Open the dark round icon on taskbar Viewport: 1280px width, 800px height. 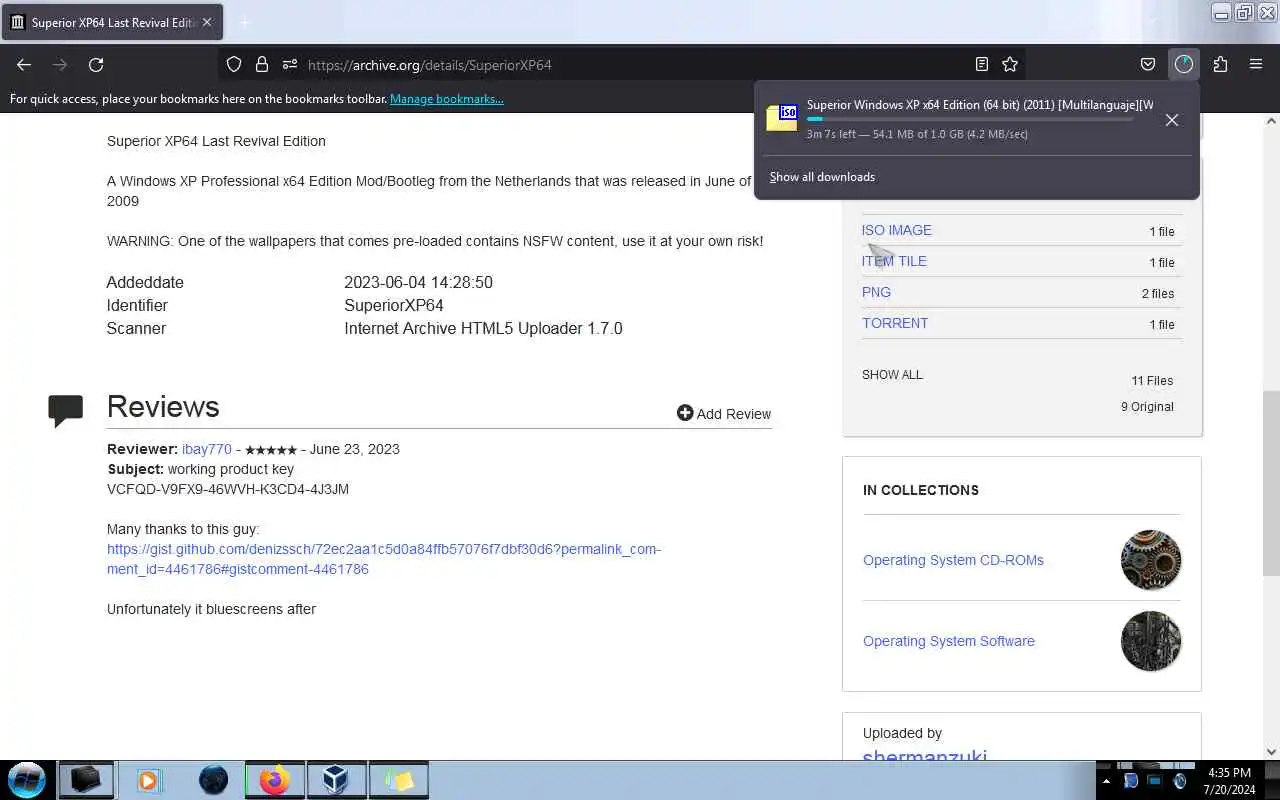213,780
